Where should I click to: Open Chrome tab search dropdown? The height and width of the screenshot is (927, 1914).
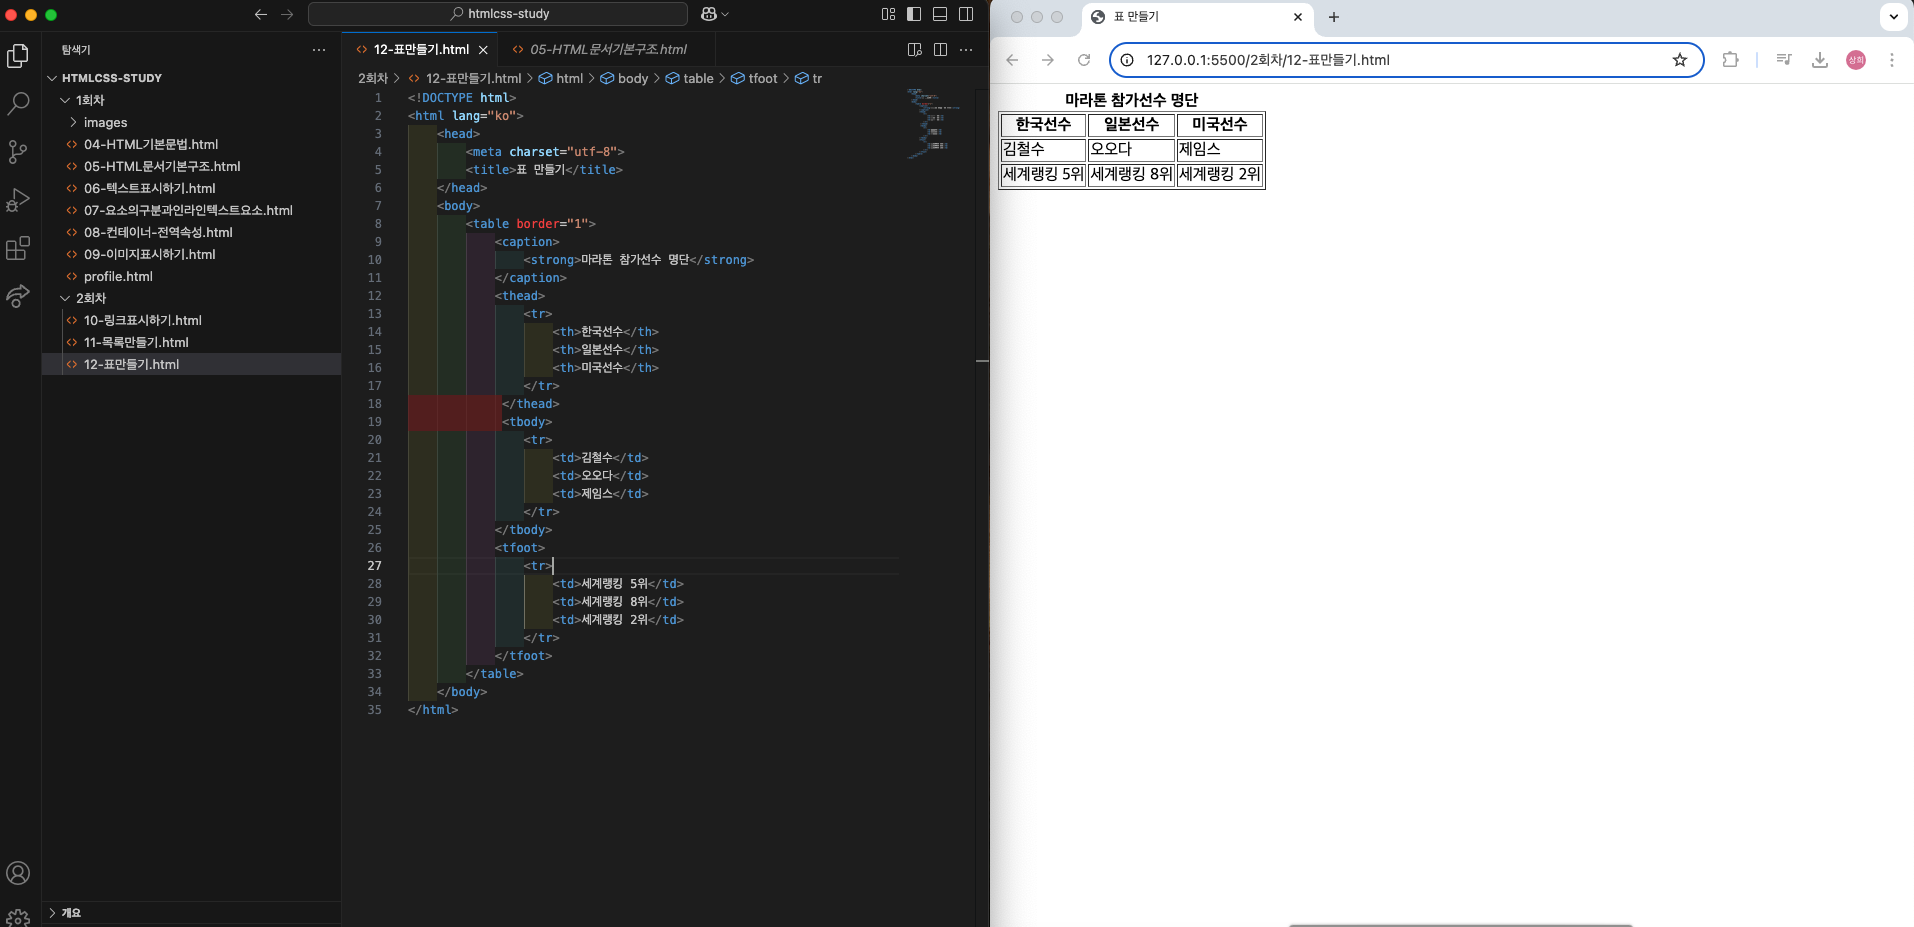pos(1894,16)
